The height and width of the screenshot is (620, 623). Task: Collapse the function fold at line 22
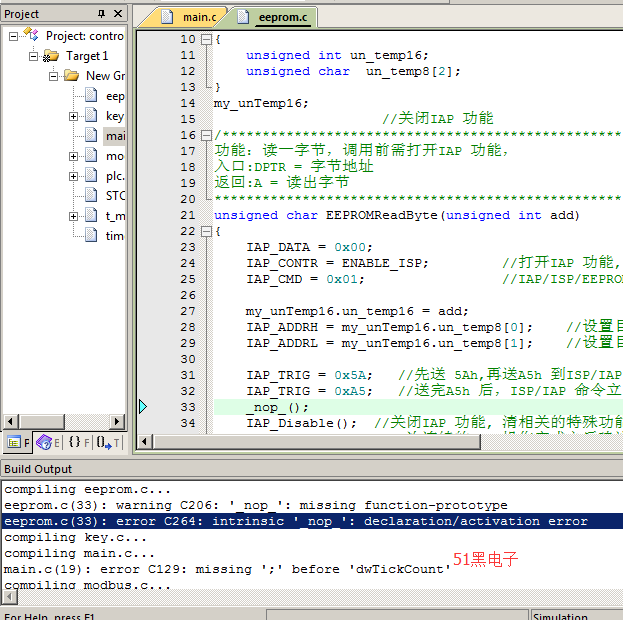(206, 231)
